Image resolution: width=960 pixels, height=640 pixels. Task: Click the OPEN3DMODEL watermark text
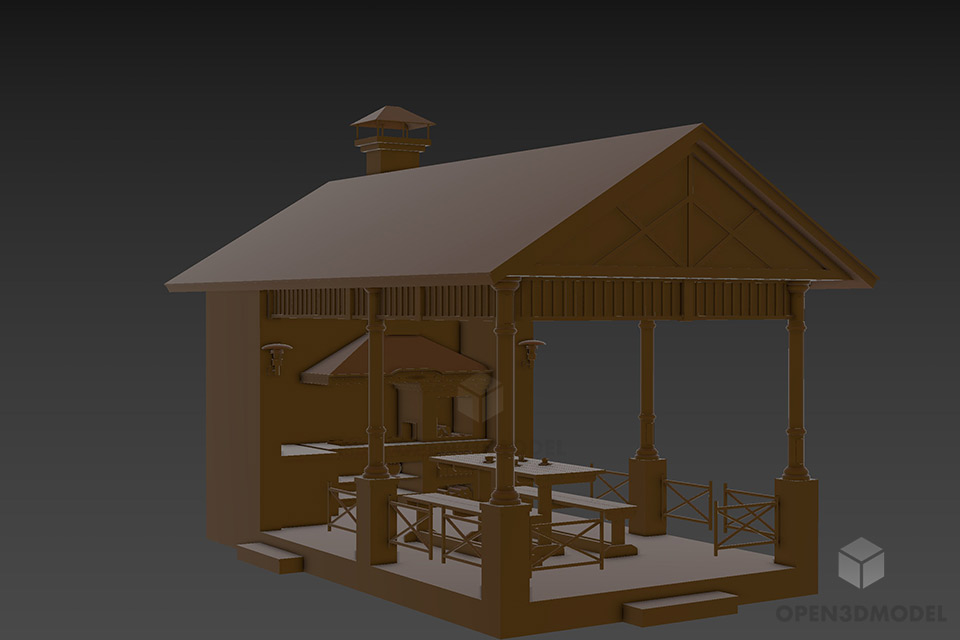pos(860,612)
